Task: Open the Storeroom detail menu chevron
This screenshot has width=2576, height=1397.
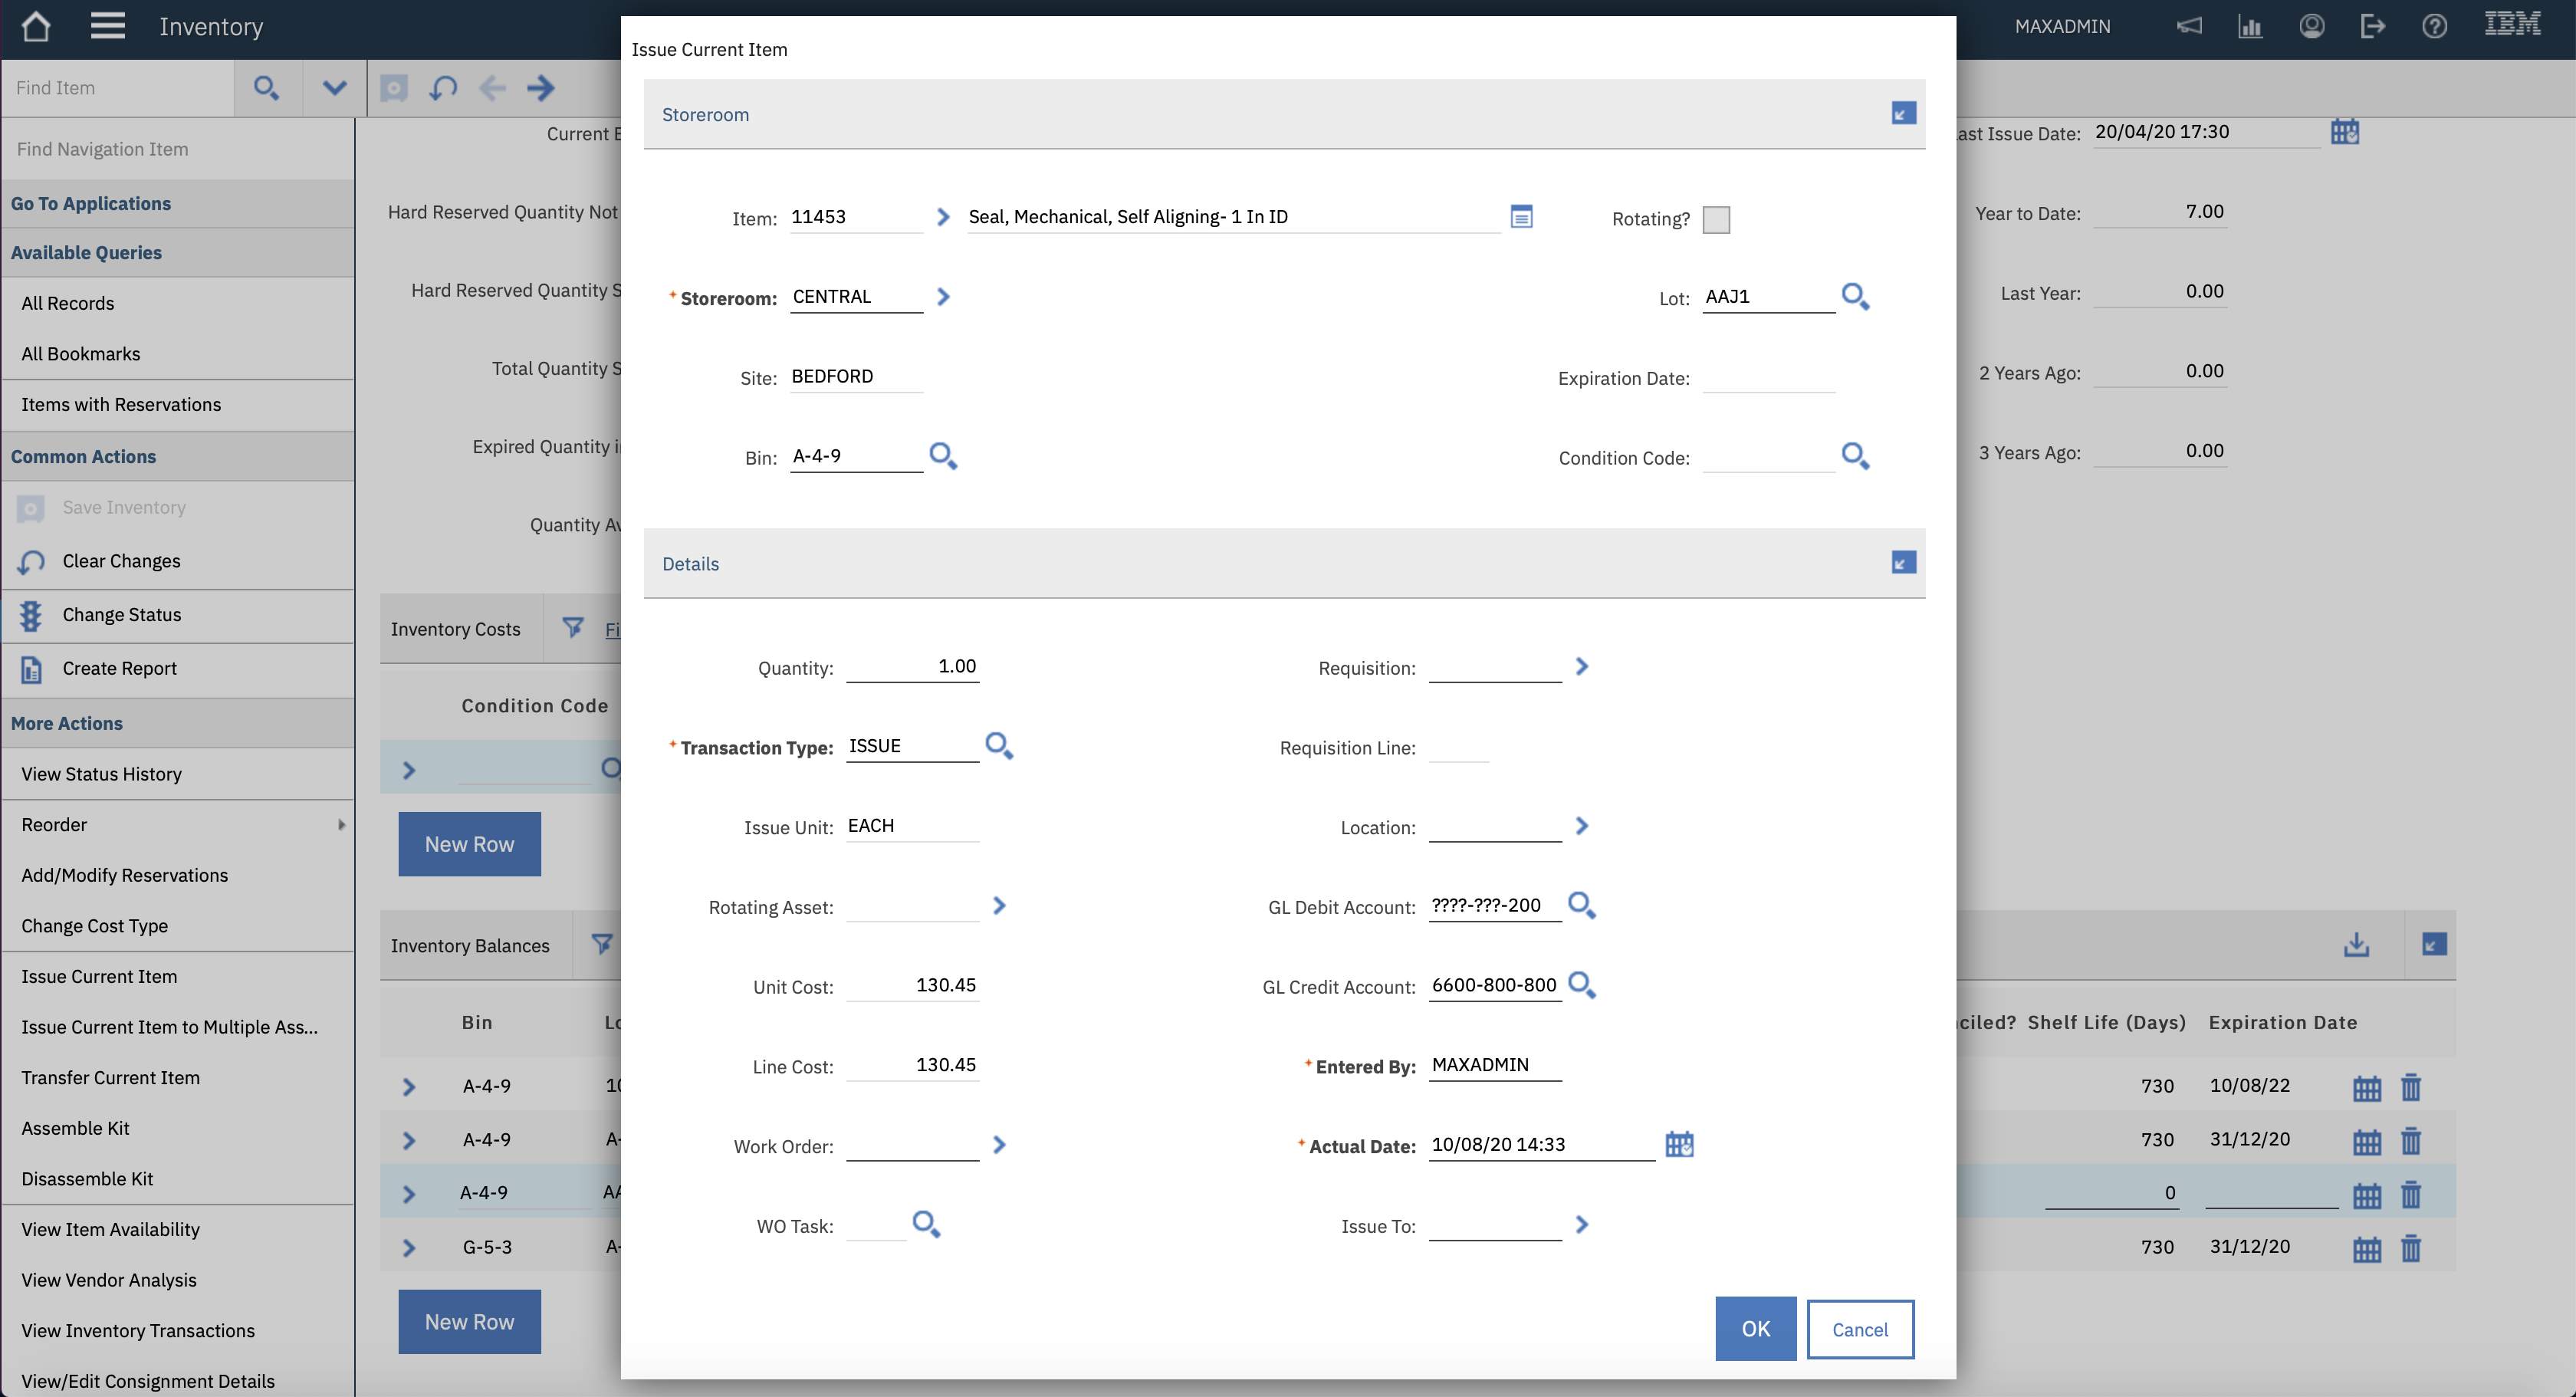Action: [x=942, y=297]
